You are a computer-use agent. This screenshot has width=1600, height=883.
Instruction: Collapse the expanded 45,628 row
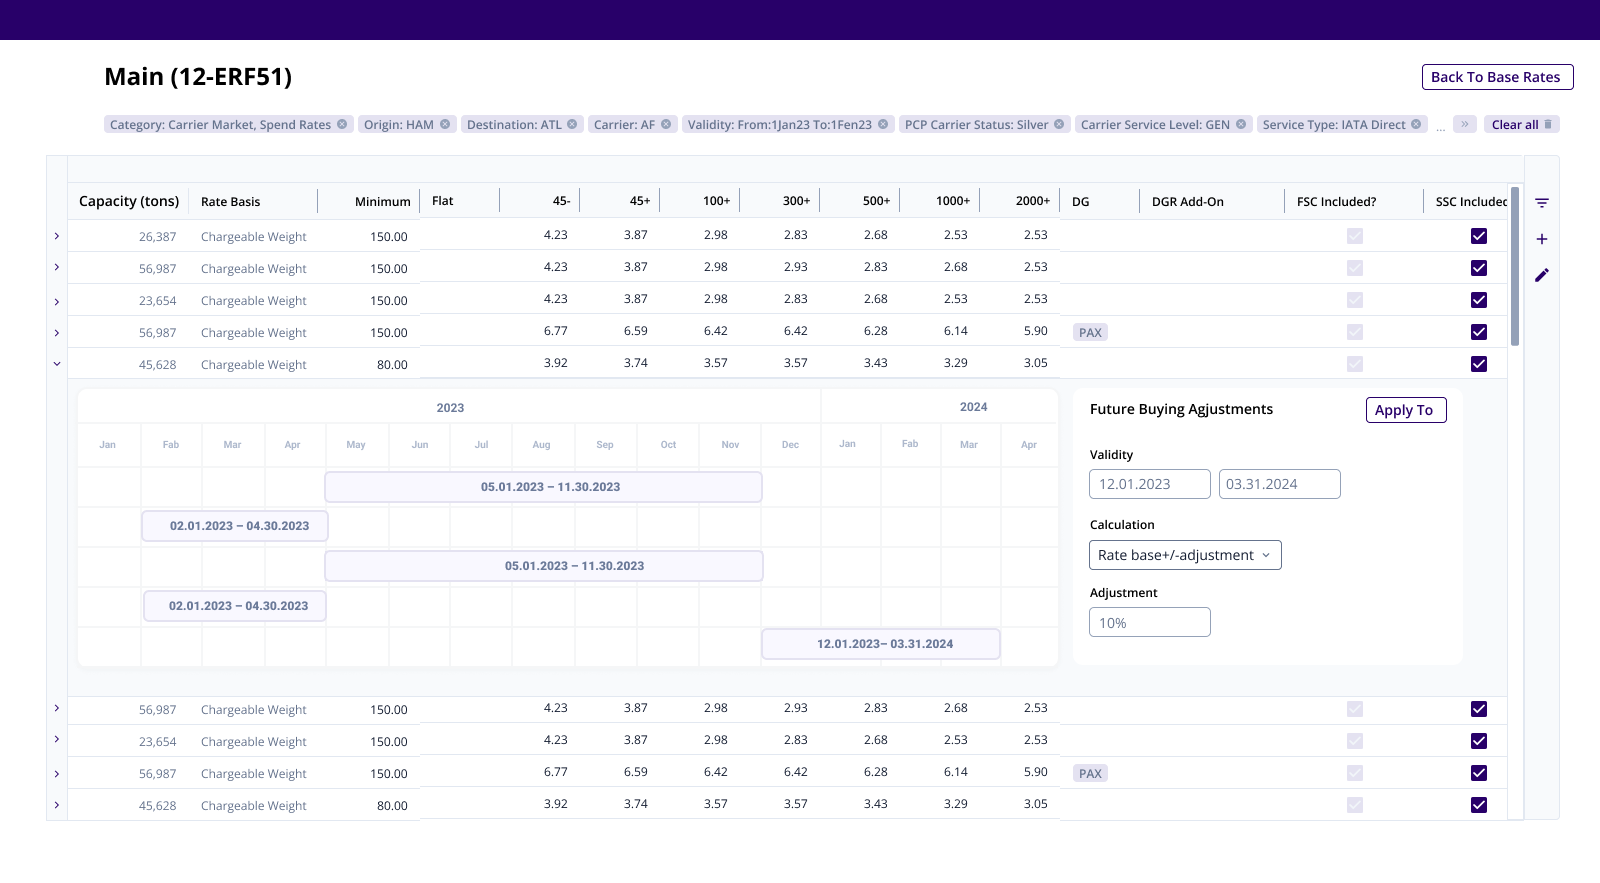point(57,364)
